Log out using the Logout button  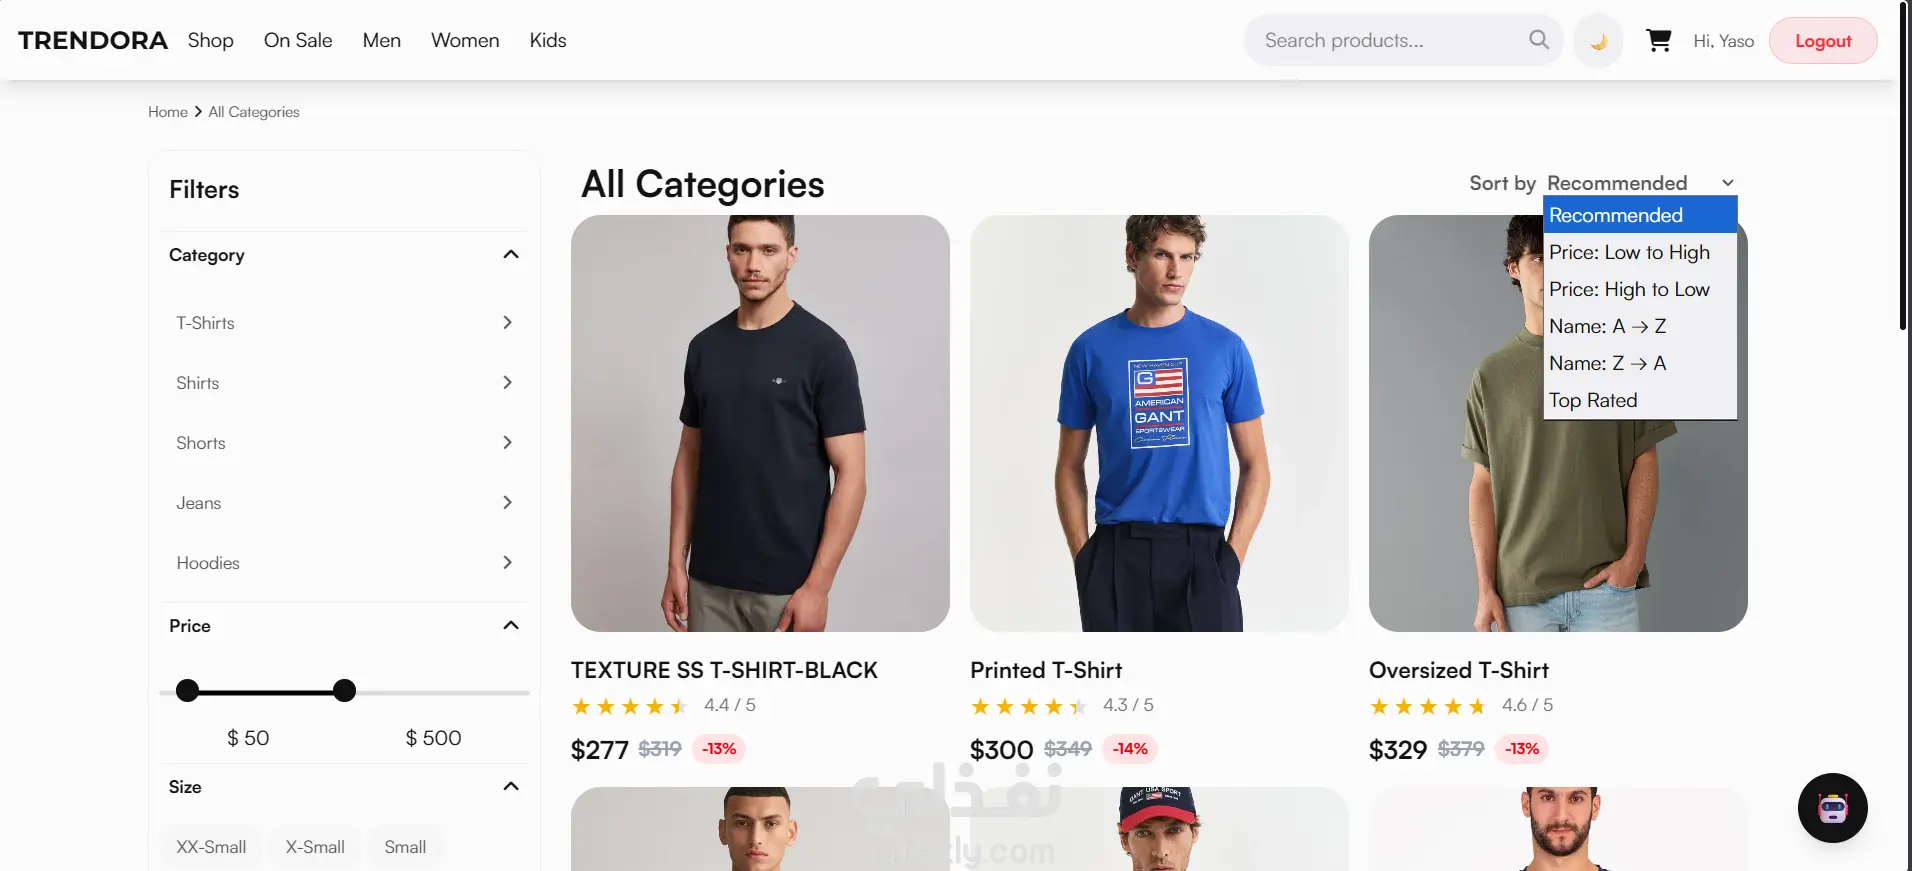[x=1822, y=41]
